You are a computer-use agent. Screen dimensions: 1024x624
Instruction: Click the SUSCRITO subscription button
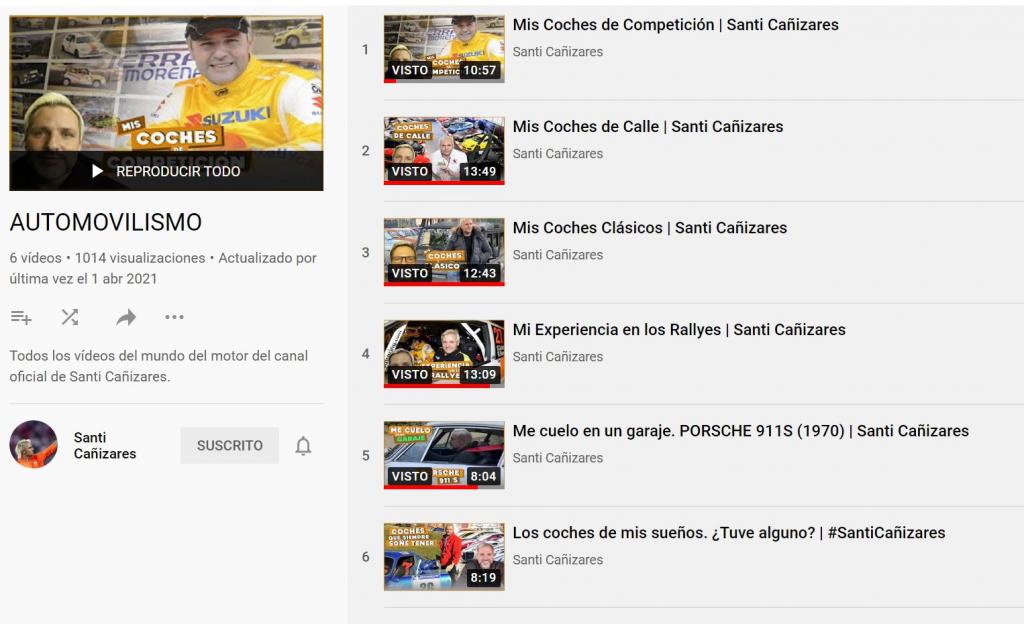click(x=229, y=446)
